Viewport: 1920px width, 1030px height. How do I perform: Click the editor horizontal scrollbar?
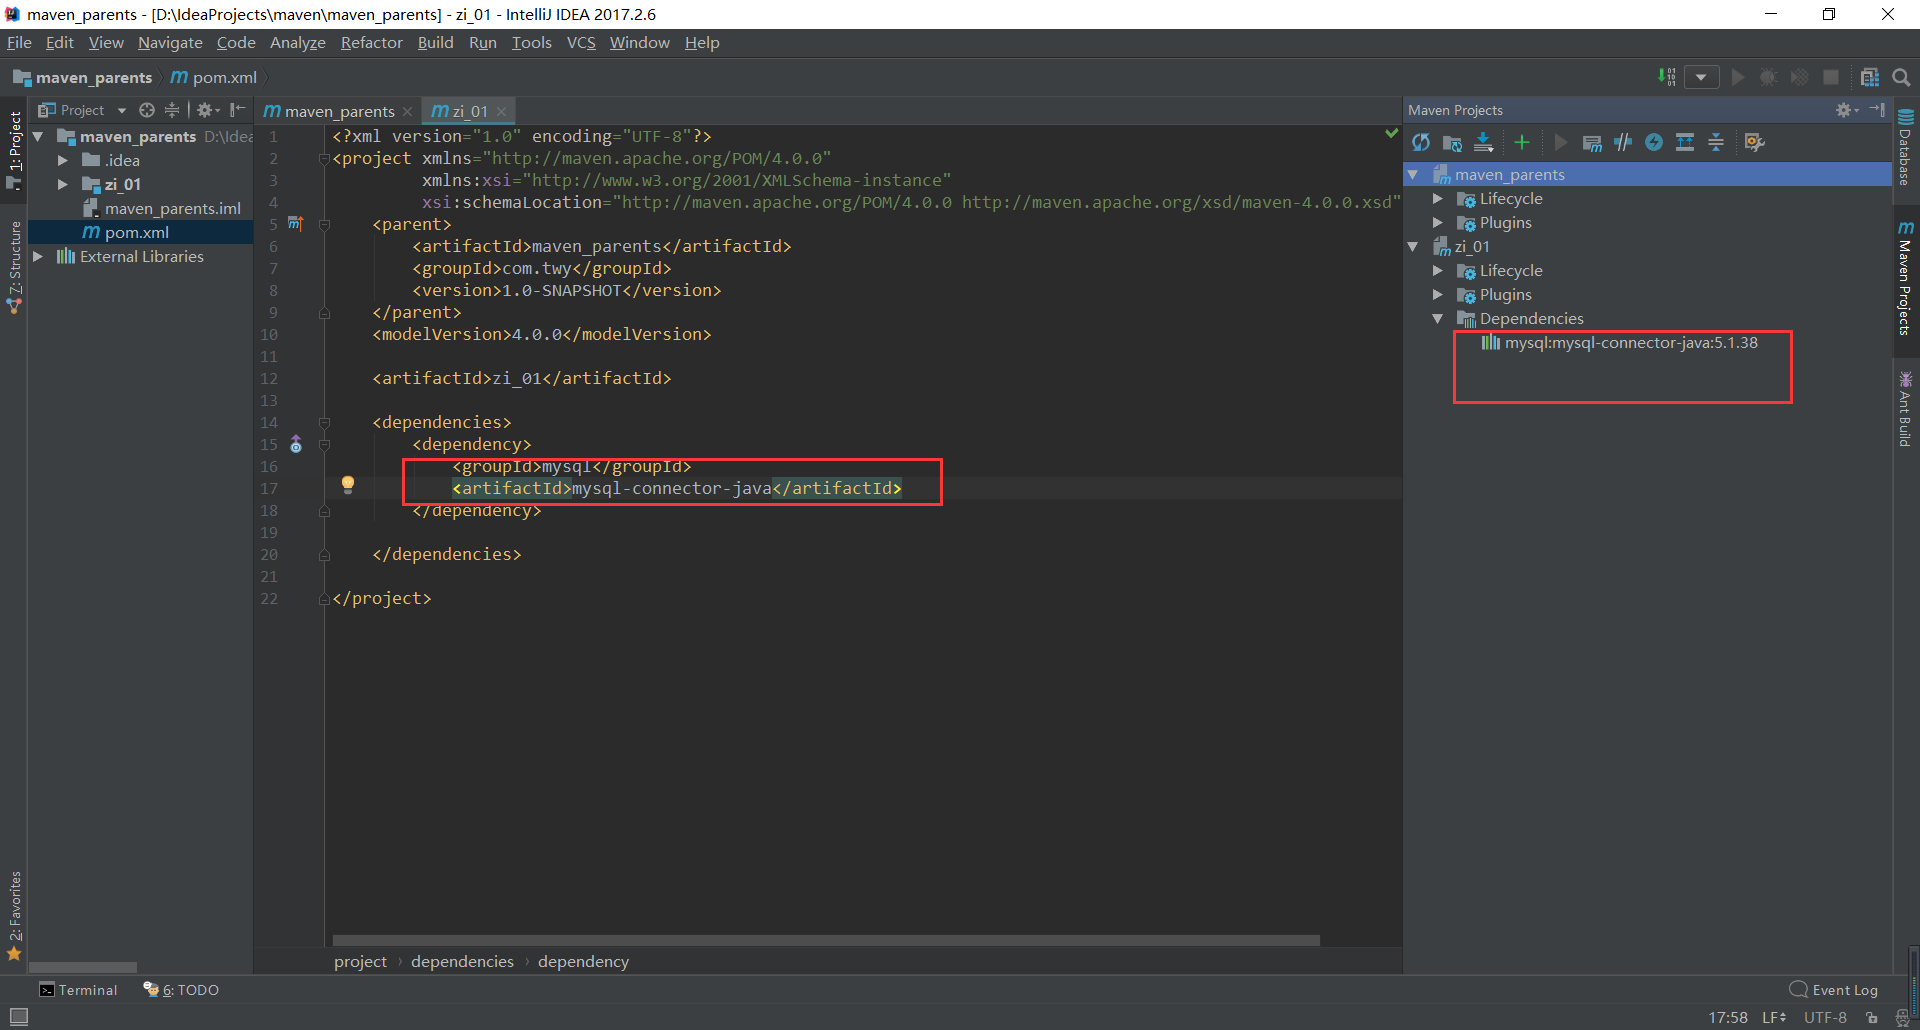pos(826,940)
